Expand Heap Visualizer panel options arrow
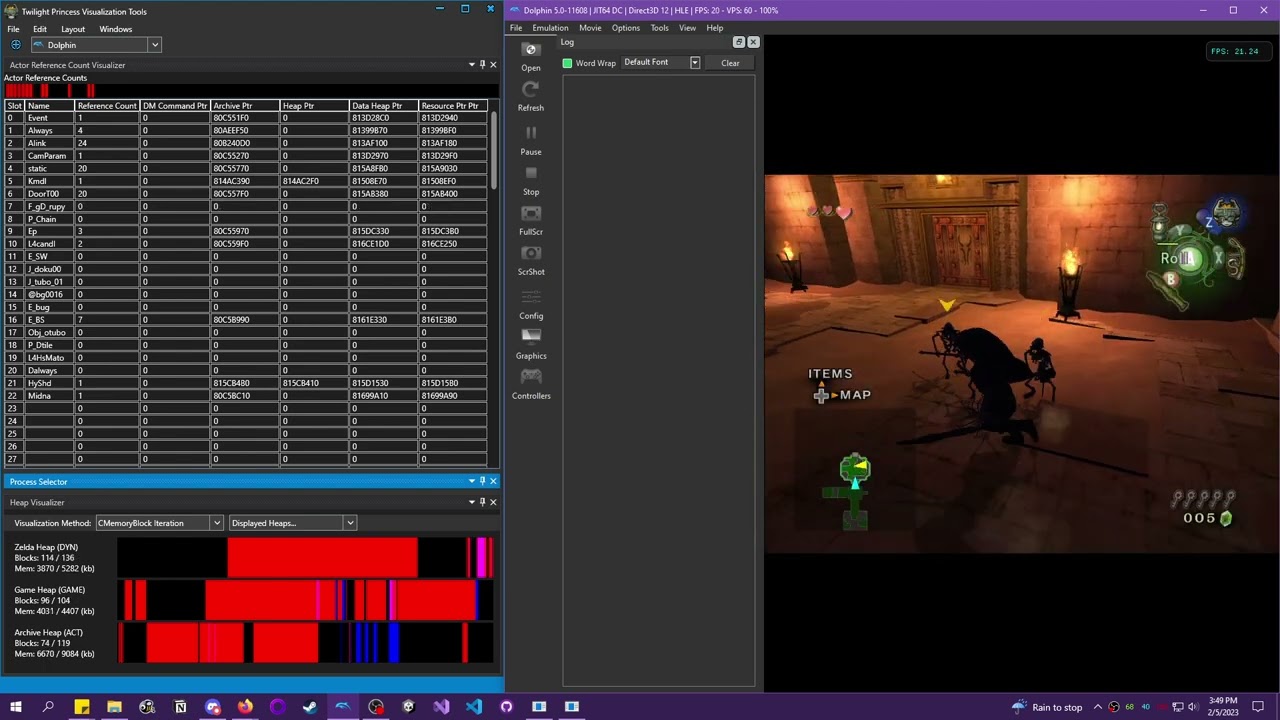1280x720 pixels. (x=471, y=502)
